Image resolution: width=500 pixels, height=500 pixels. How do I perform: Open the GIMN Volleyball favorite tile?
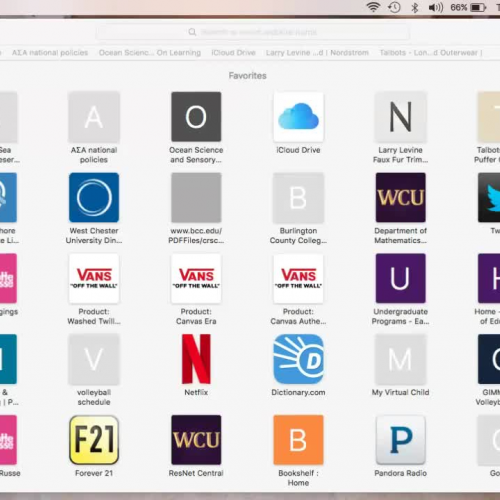[x=489, y=359]
